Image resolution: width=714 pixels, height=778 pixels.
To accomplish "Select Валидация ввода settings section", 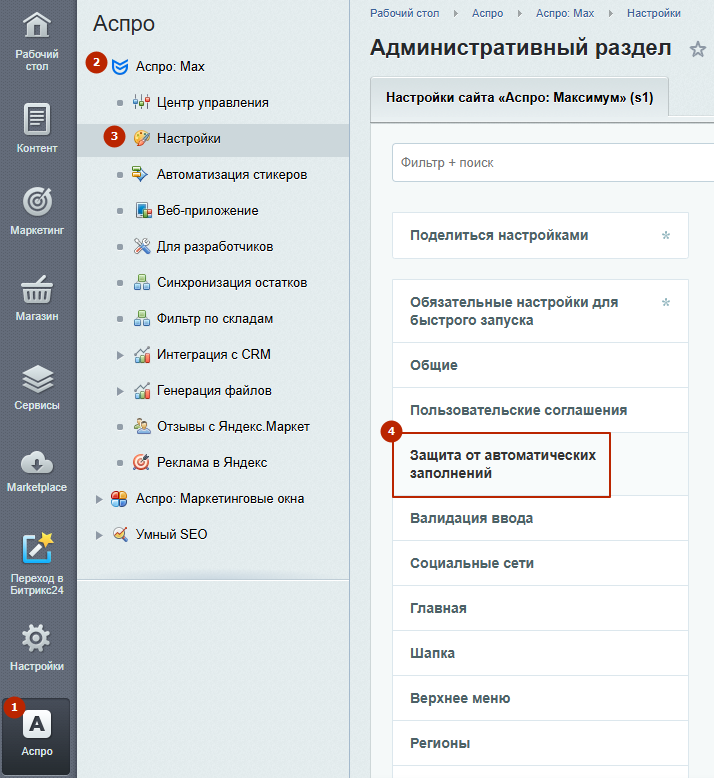I will tap(471, 518).
